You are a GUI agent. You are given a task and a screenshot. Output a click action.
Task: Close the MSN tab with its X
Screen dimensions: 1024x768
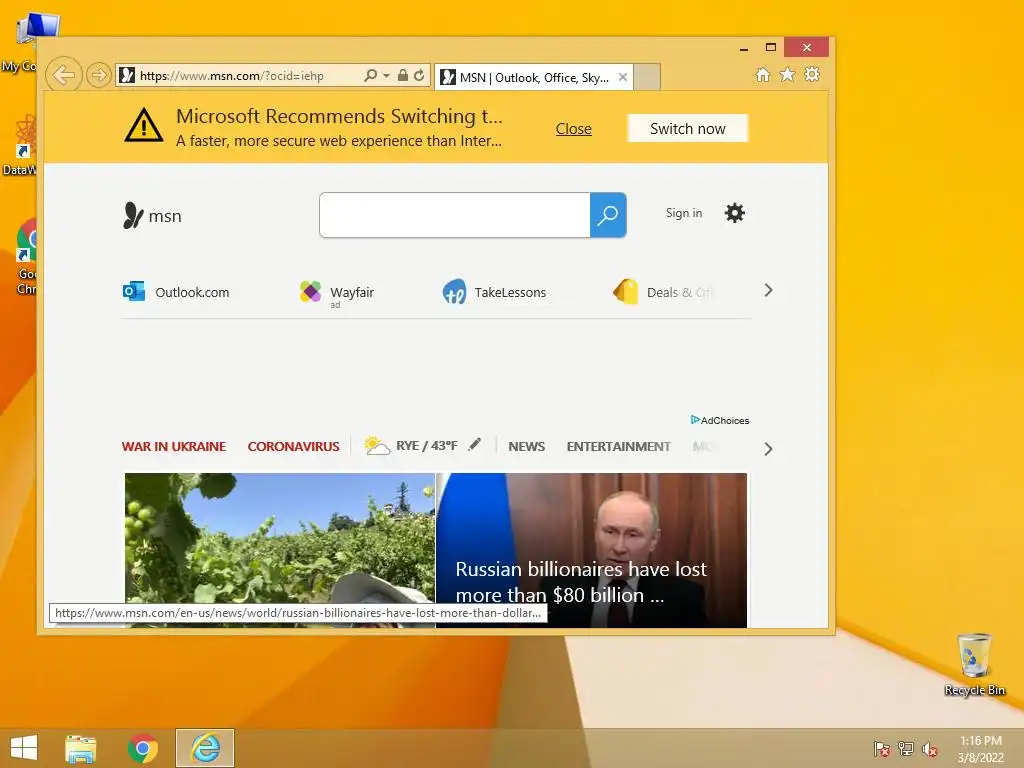pyautogui.click(x=623, y=77)
